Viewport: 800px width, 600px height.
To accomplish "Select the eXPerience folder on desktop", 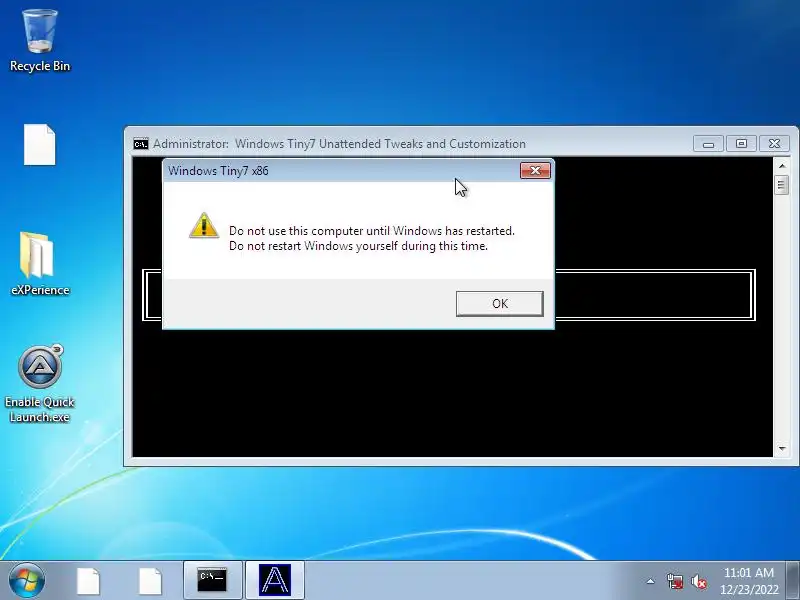I will (x=40, y=264).
